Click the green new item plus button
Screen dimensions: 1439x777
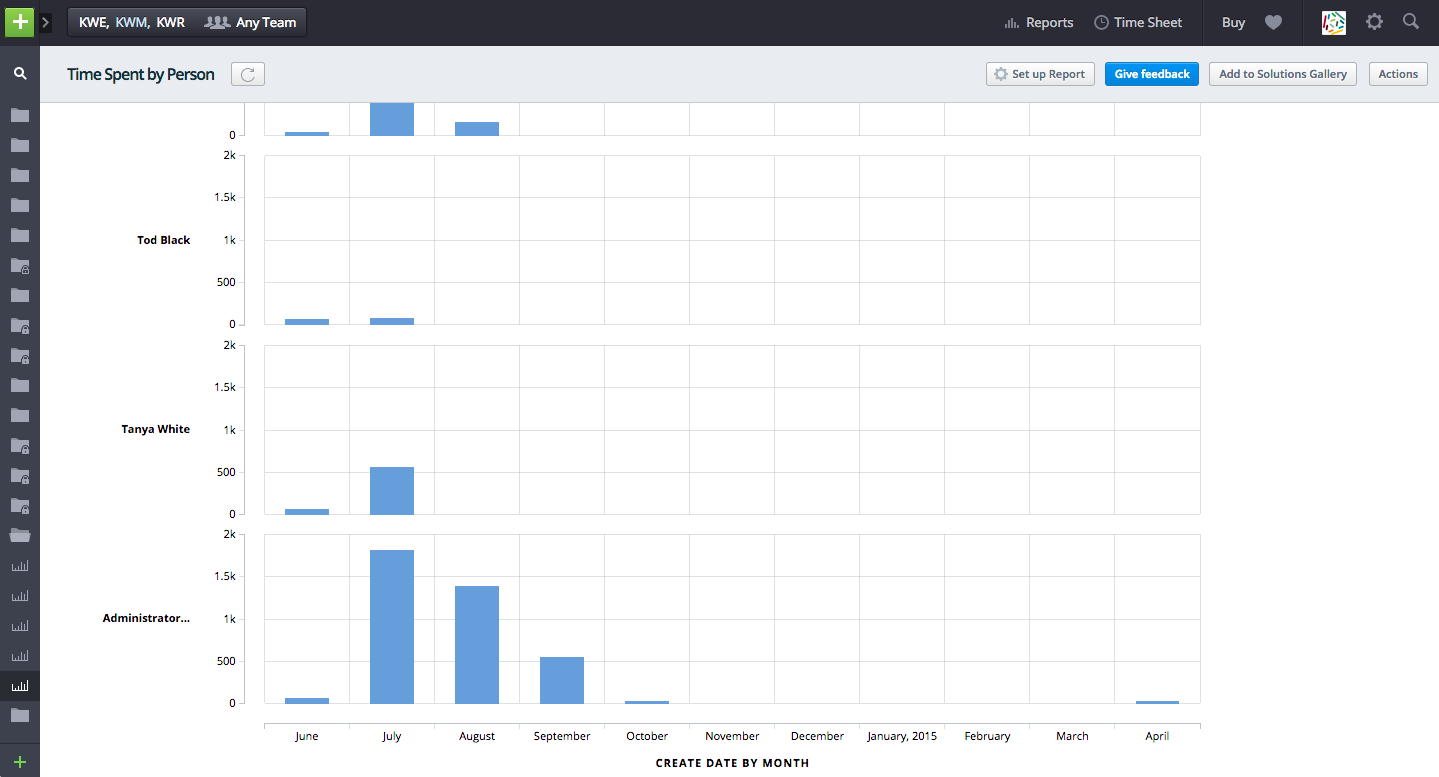tap(19, 21)
